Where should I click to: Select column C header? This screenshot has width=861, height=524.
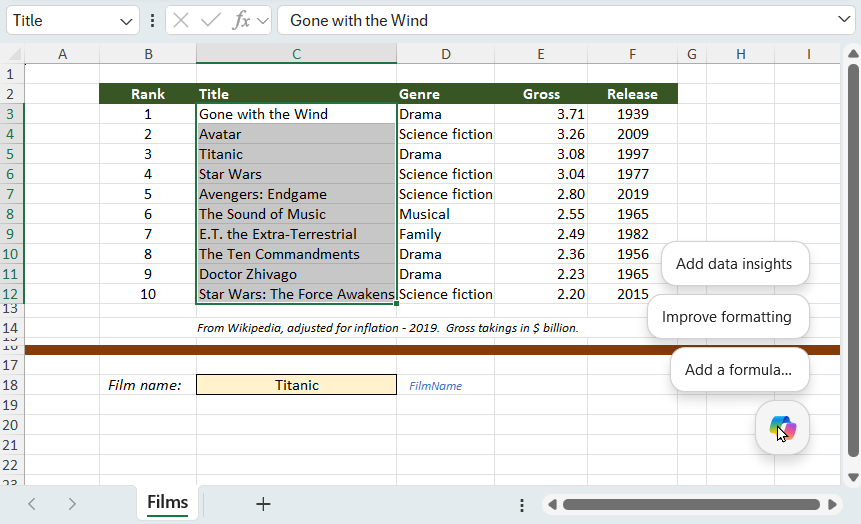(297, 54)
